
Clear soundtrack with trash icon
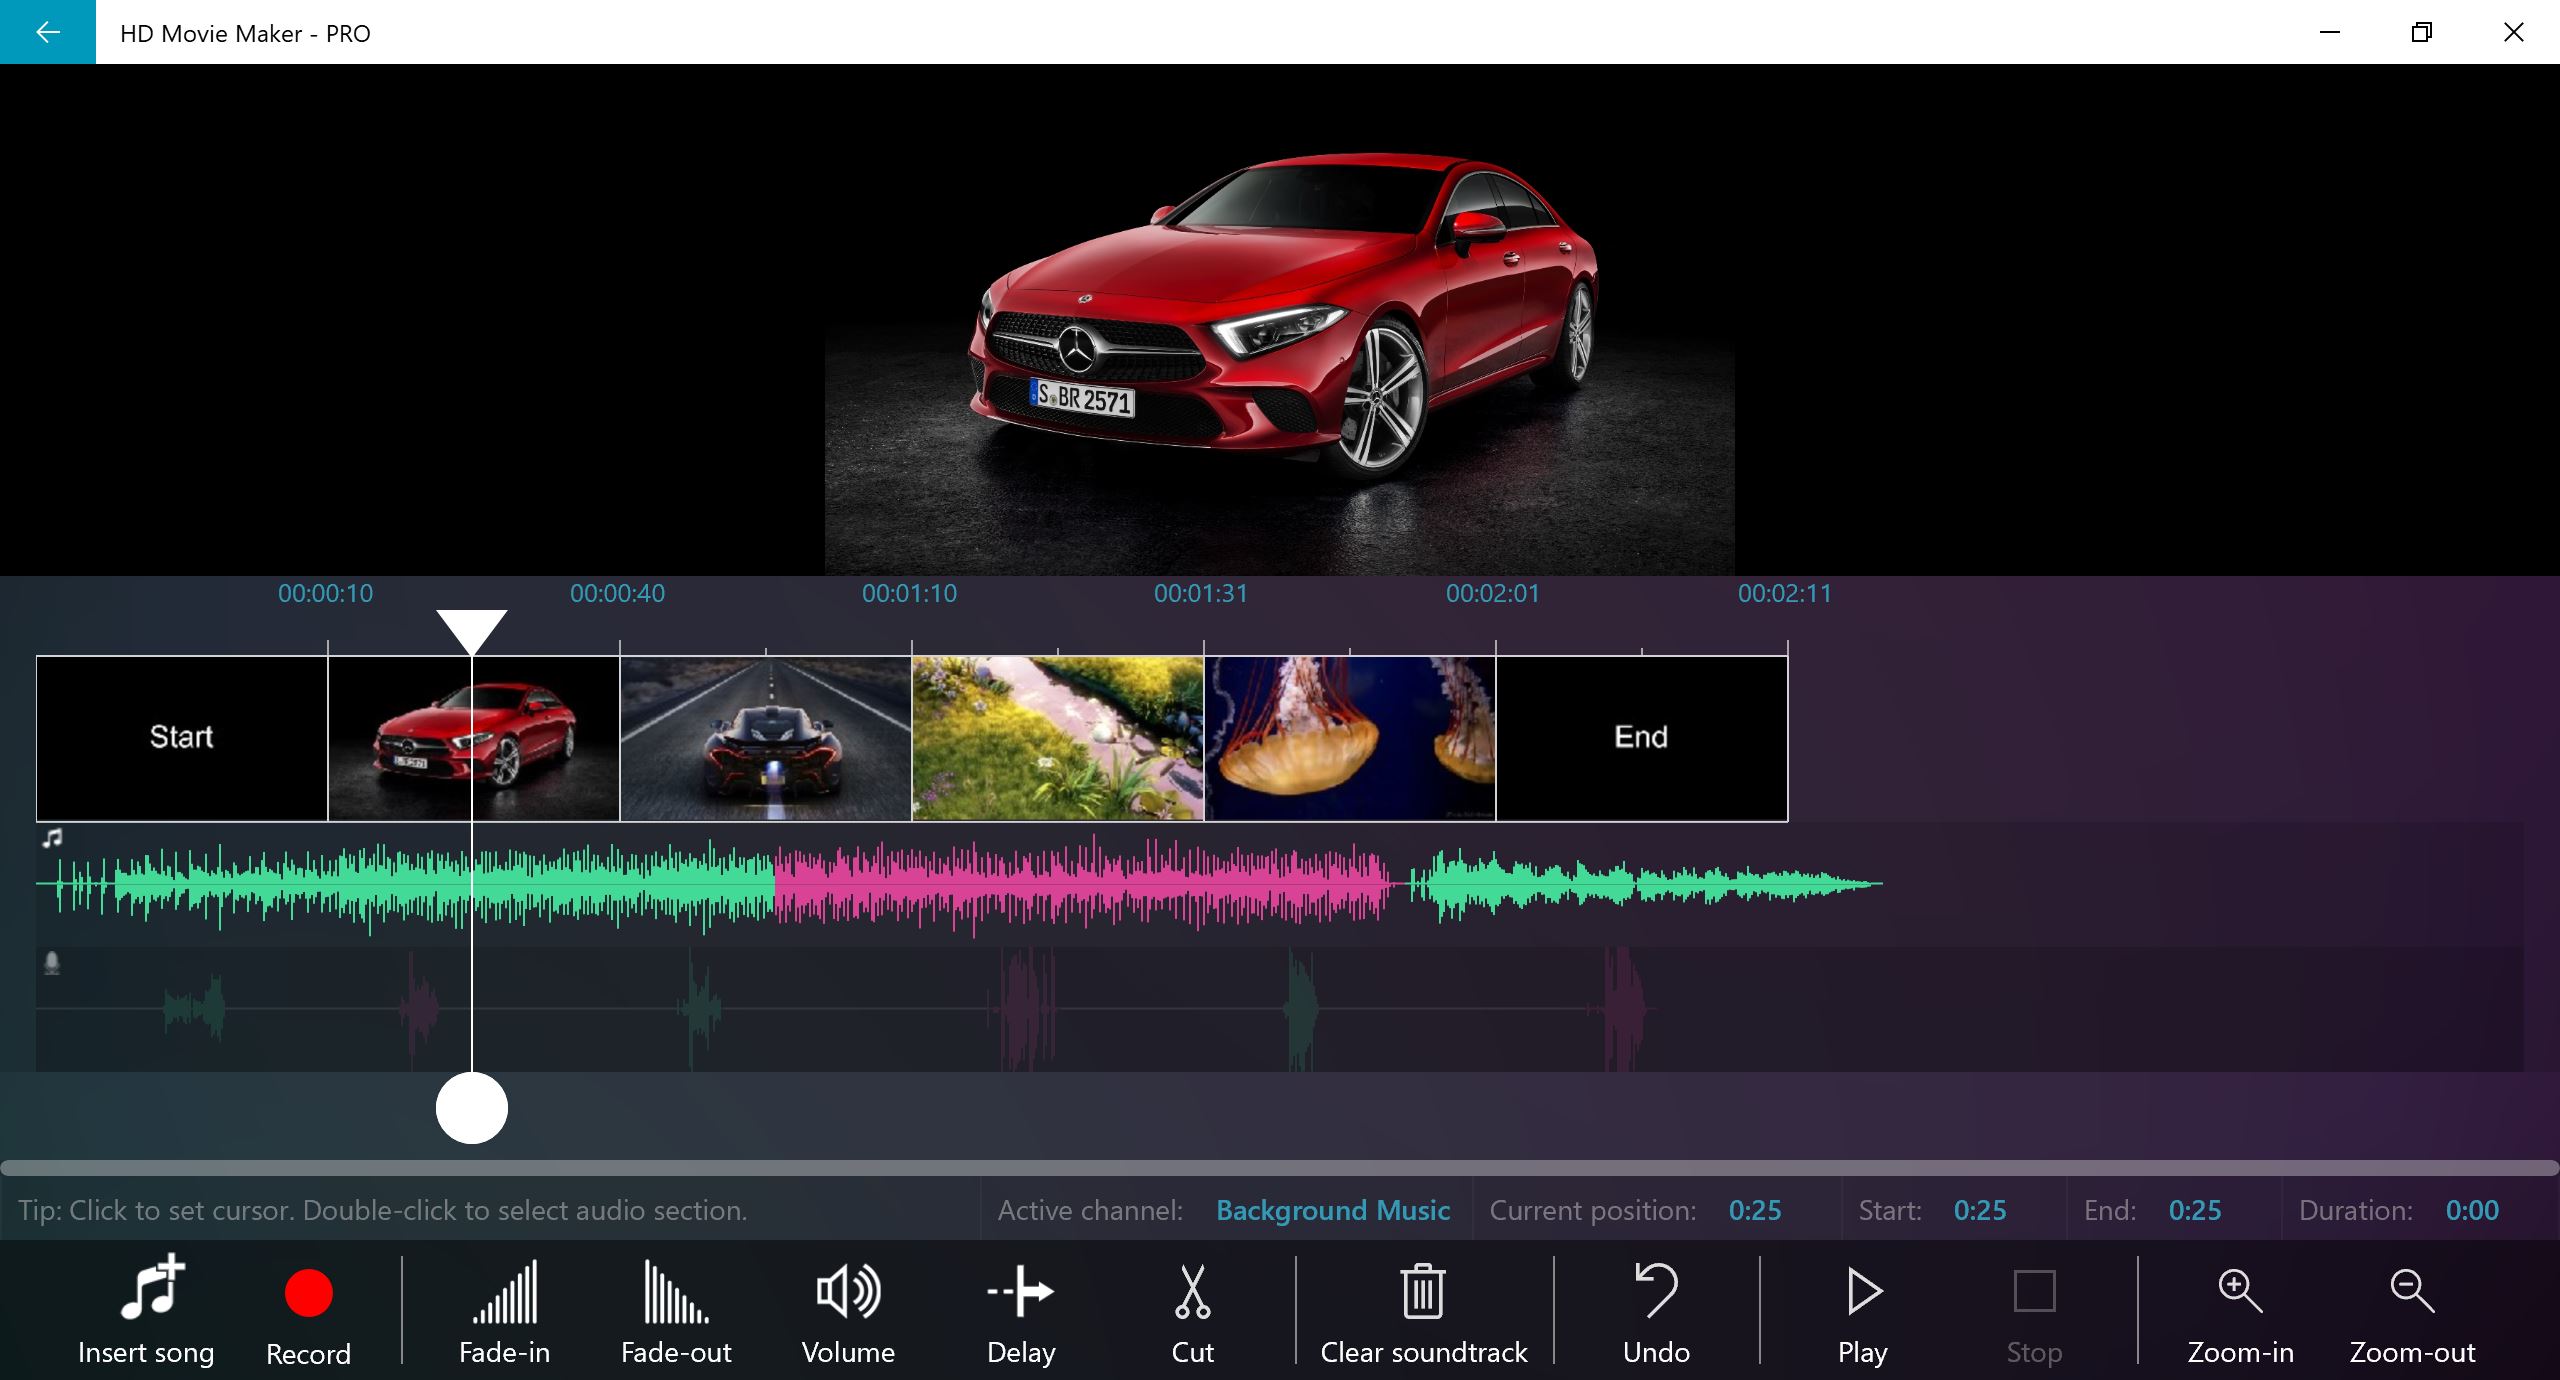[x=1424, y=1310]
